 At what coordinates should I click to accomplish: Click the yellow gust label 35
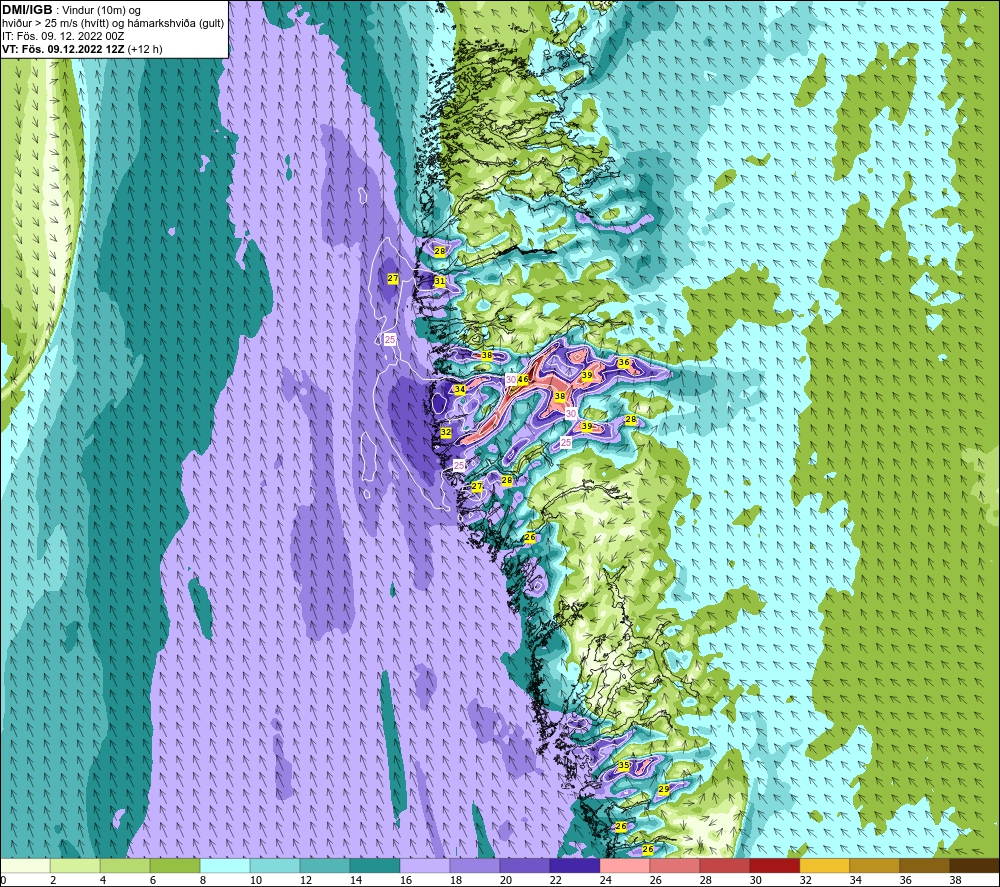coord(624,765)
